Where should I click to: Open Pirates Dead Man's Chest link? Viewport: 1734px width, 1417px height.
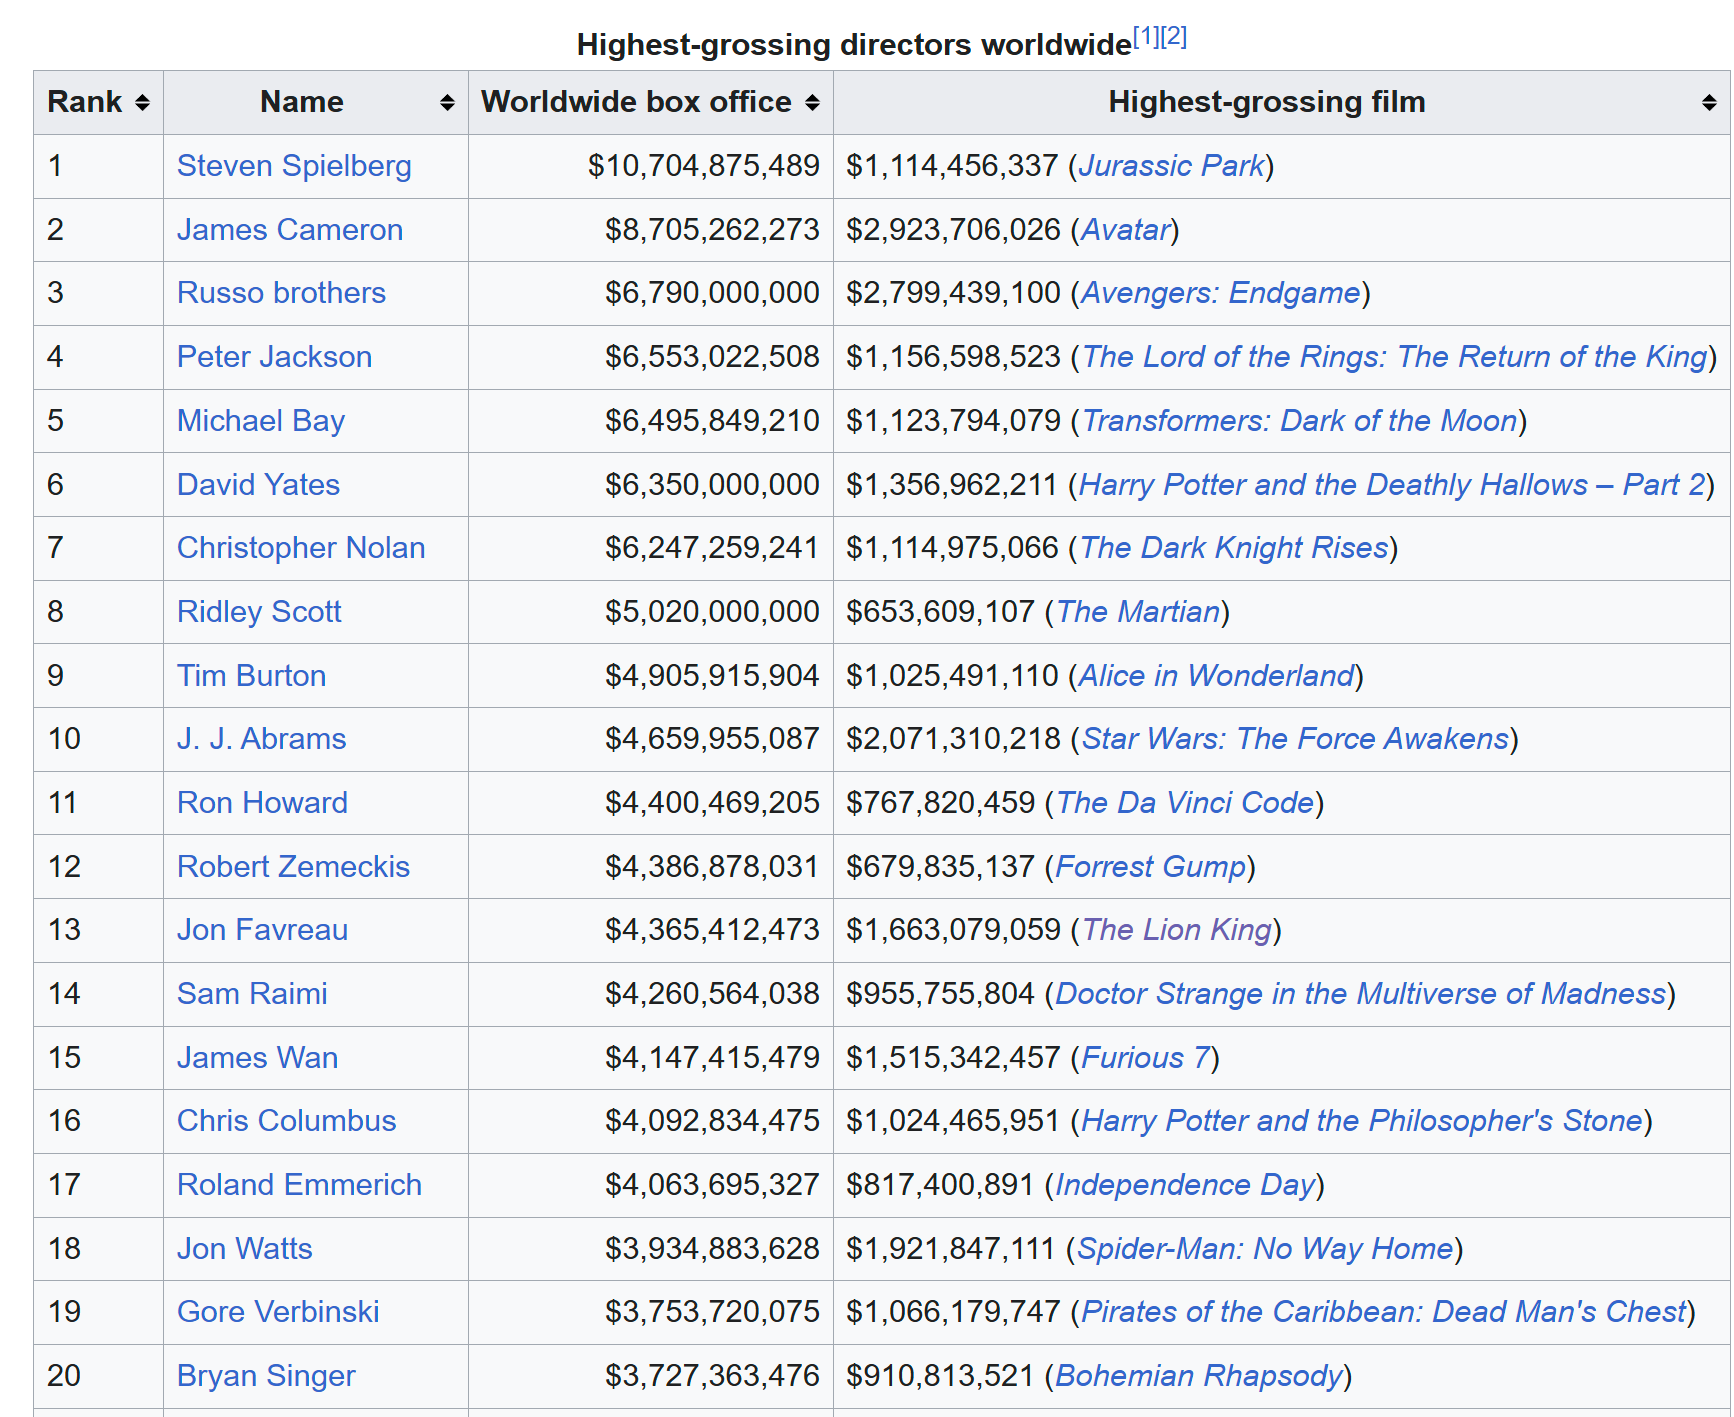1384,1312
